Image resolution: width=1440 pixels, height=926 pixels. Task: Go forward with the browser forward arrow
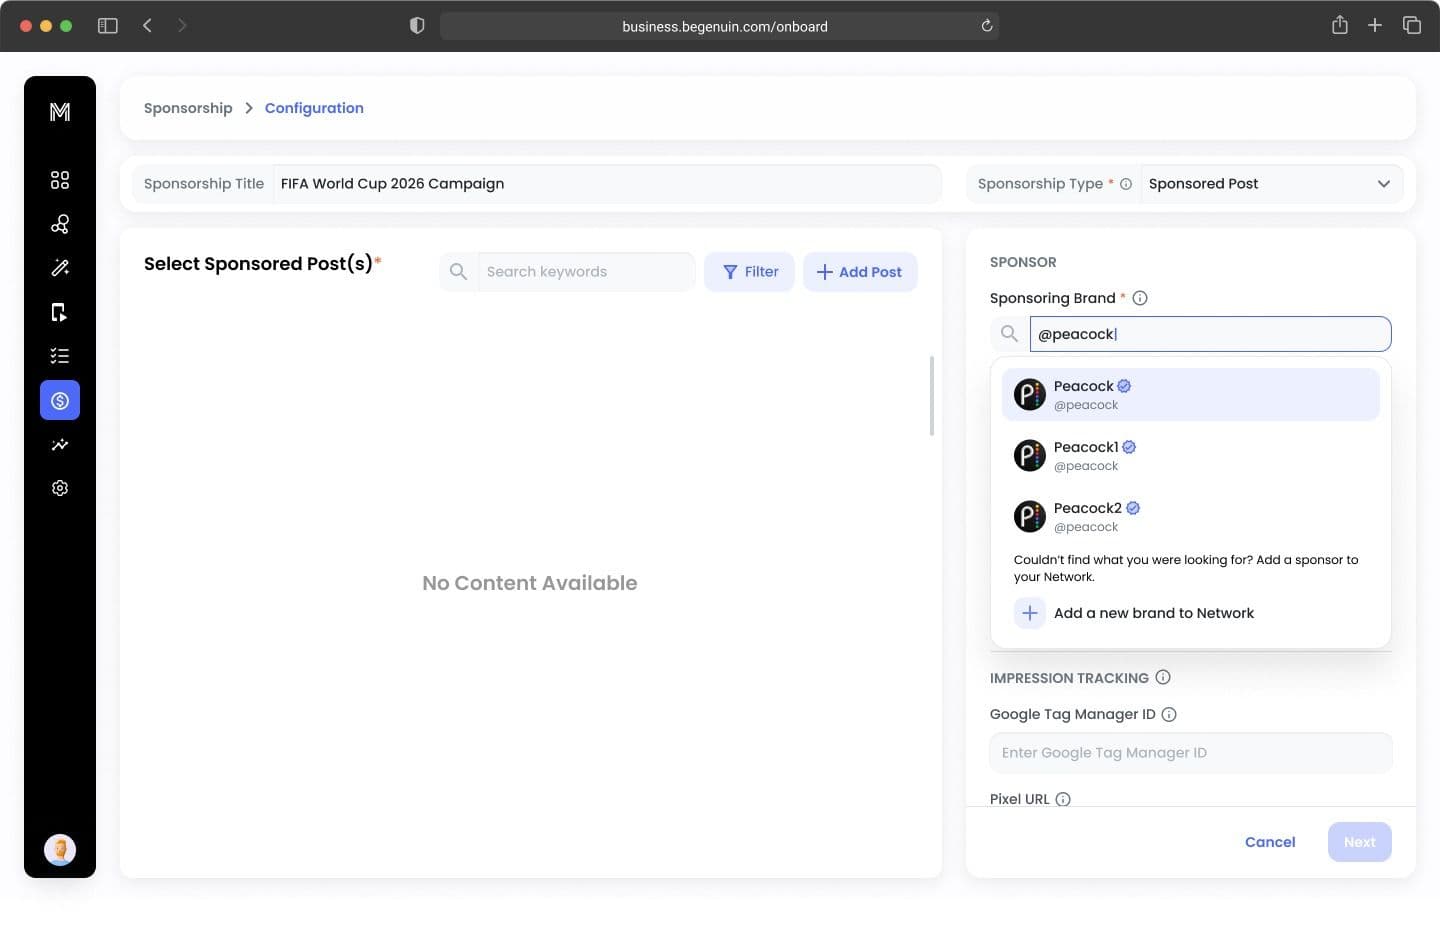click(182, 26)
